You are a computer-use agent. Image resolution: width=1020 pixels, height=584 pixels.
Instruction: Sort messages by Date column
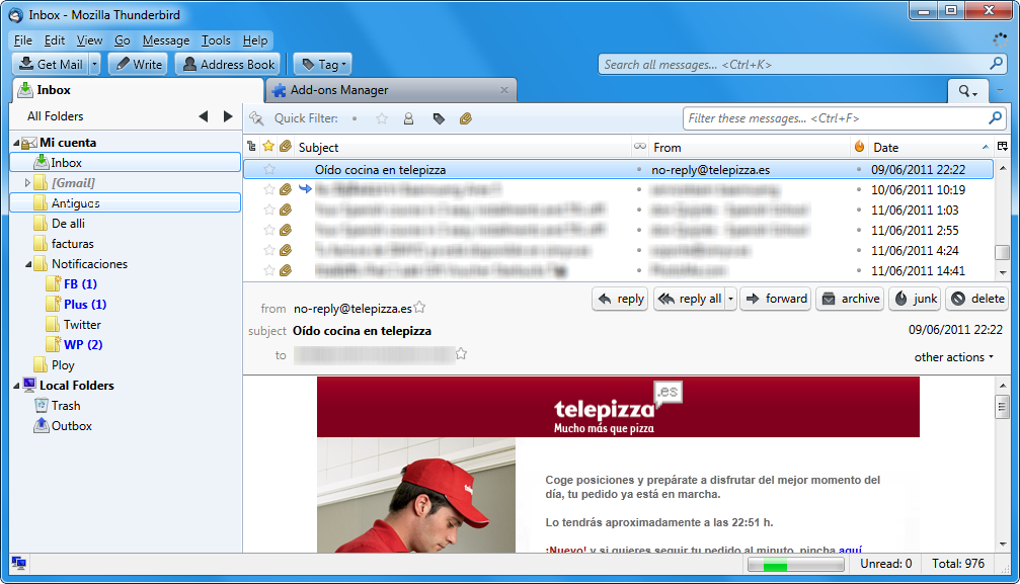[931, 148]
